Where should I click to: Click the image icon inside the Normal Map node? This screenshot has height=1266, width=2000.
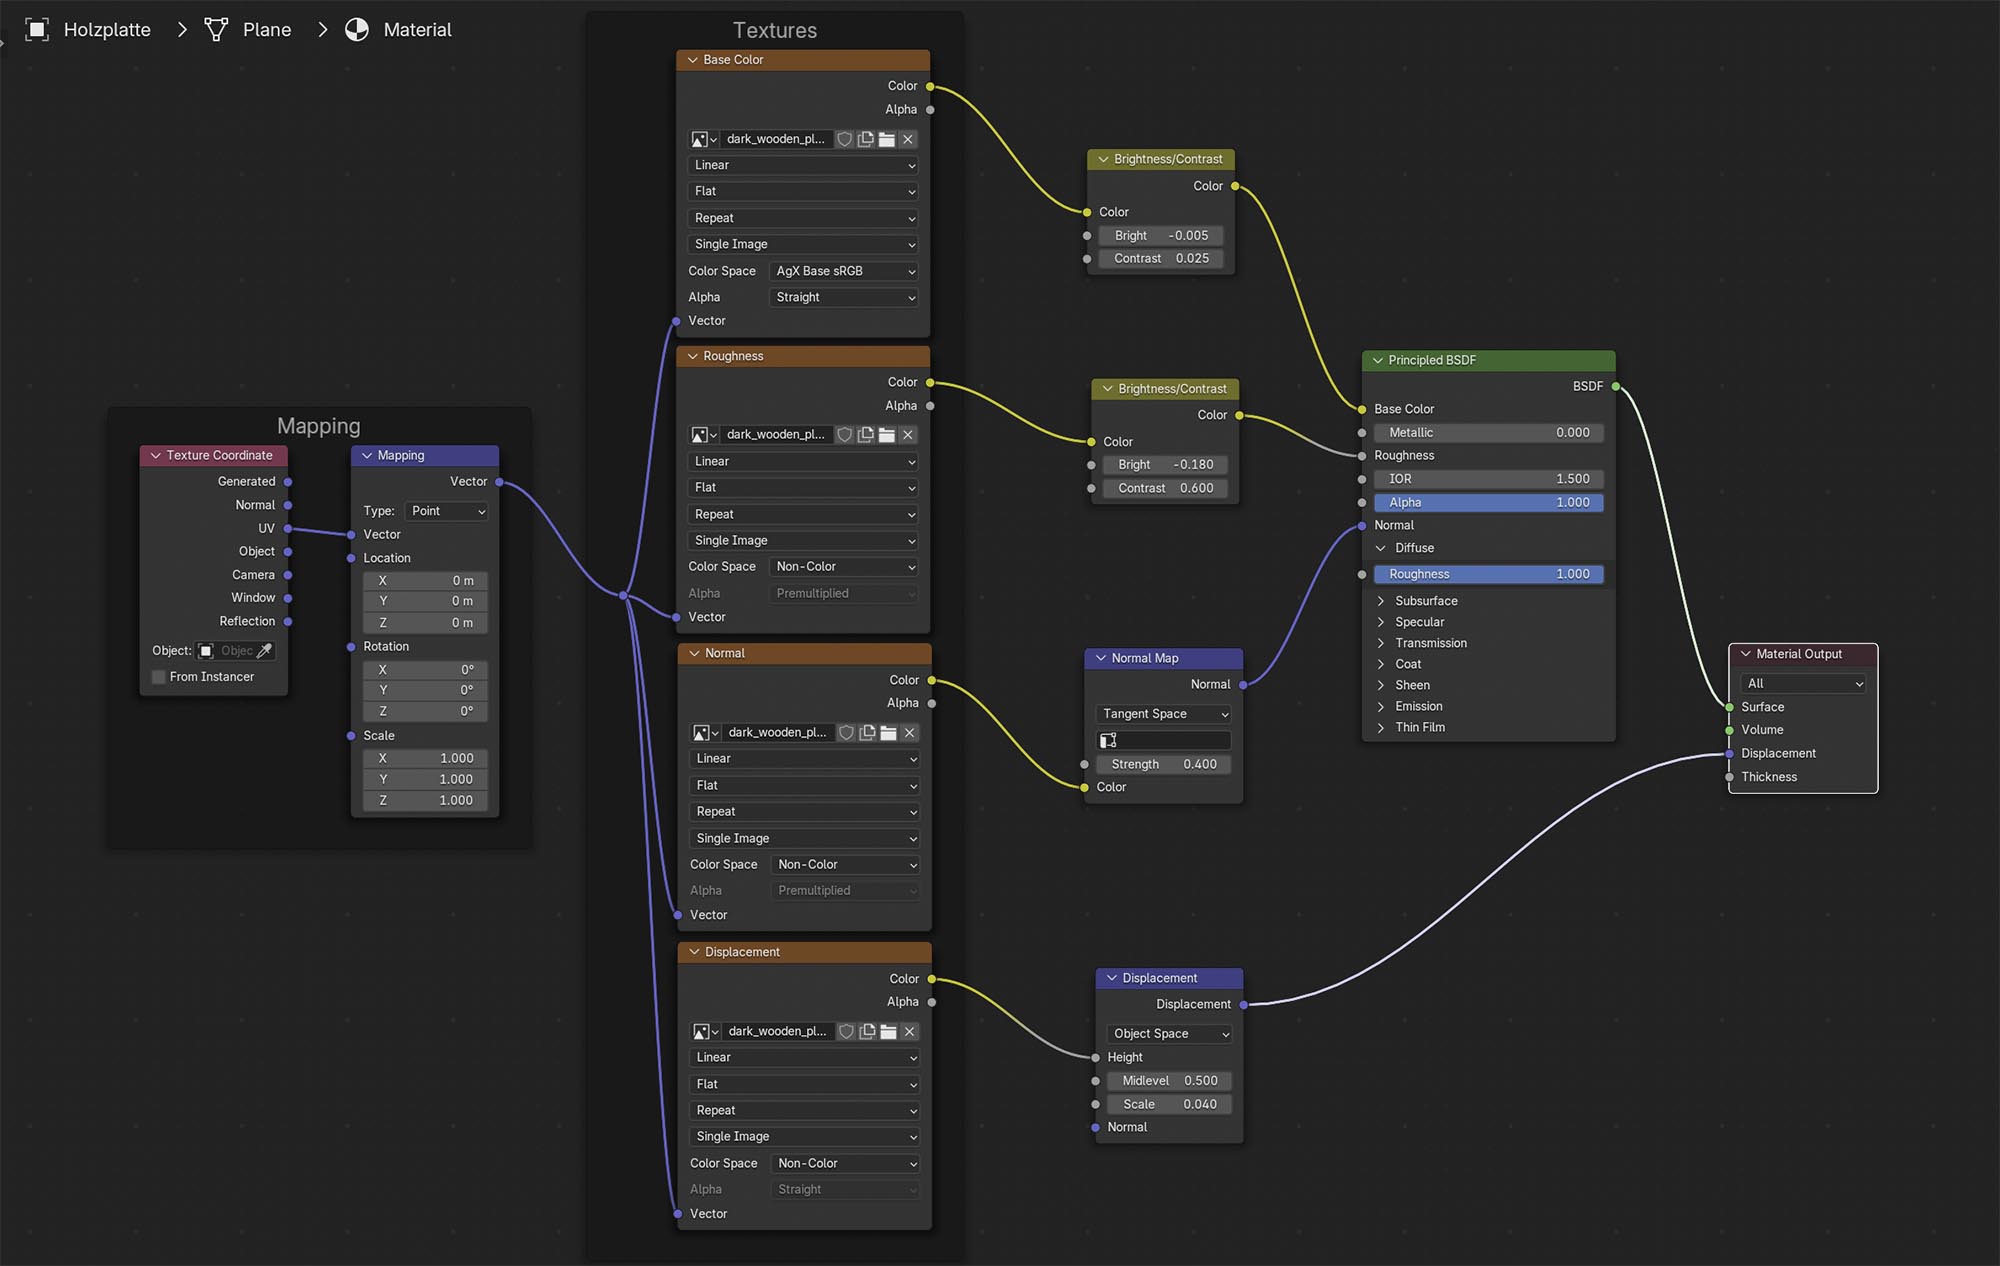[x=1107, y=740]
